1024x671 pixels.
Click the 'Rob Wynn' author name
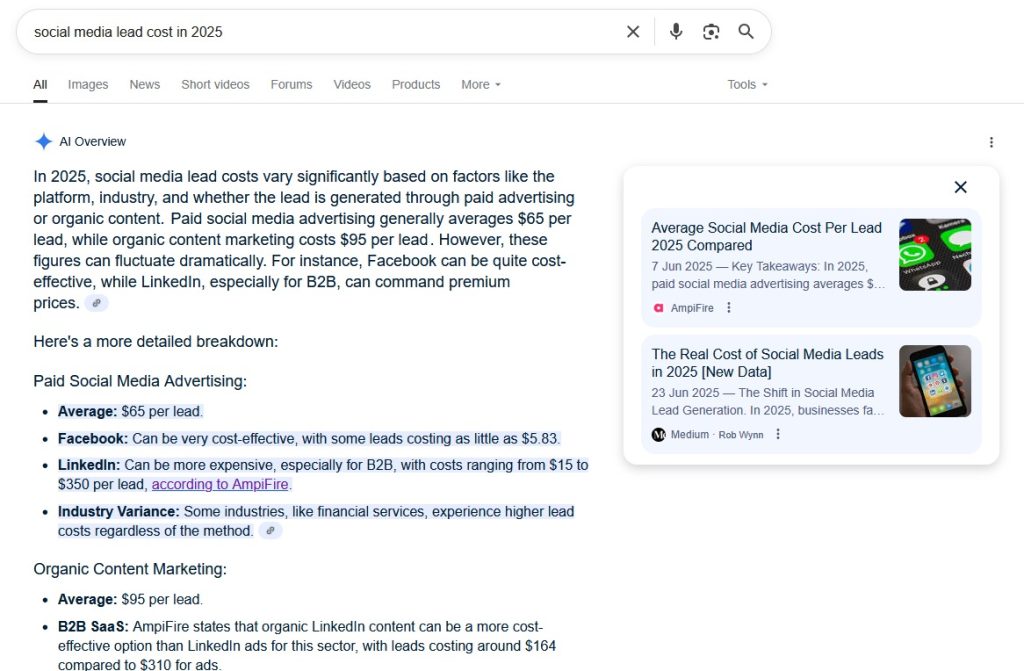[741, 434]
